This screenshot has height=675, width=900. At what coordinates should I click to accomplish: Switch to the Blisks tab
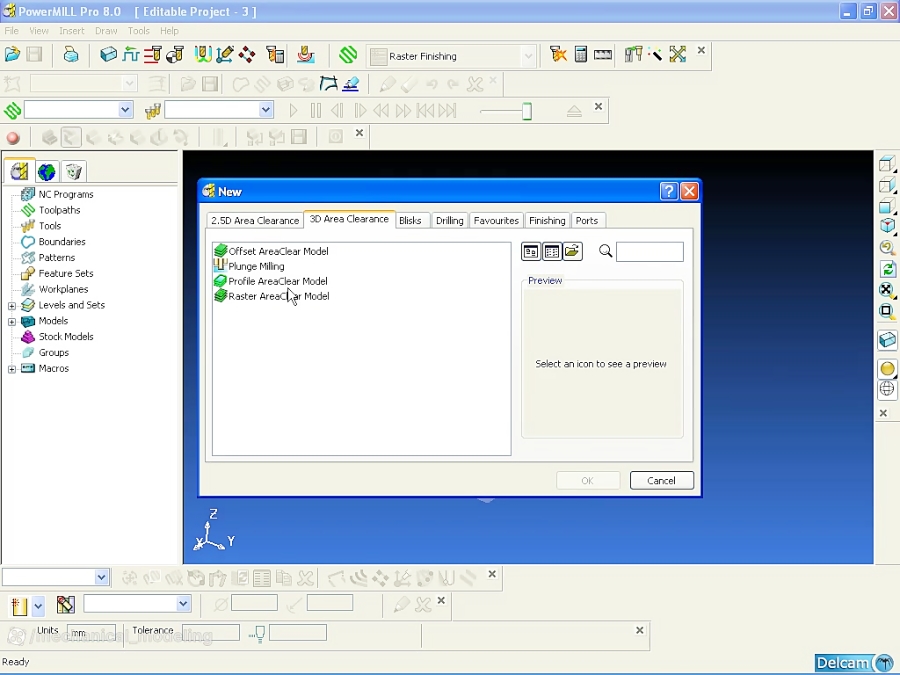point(410,220)
